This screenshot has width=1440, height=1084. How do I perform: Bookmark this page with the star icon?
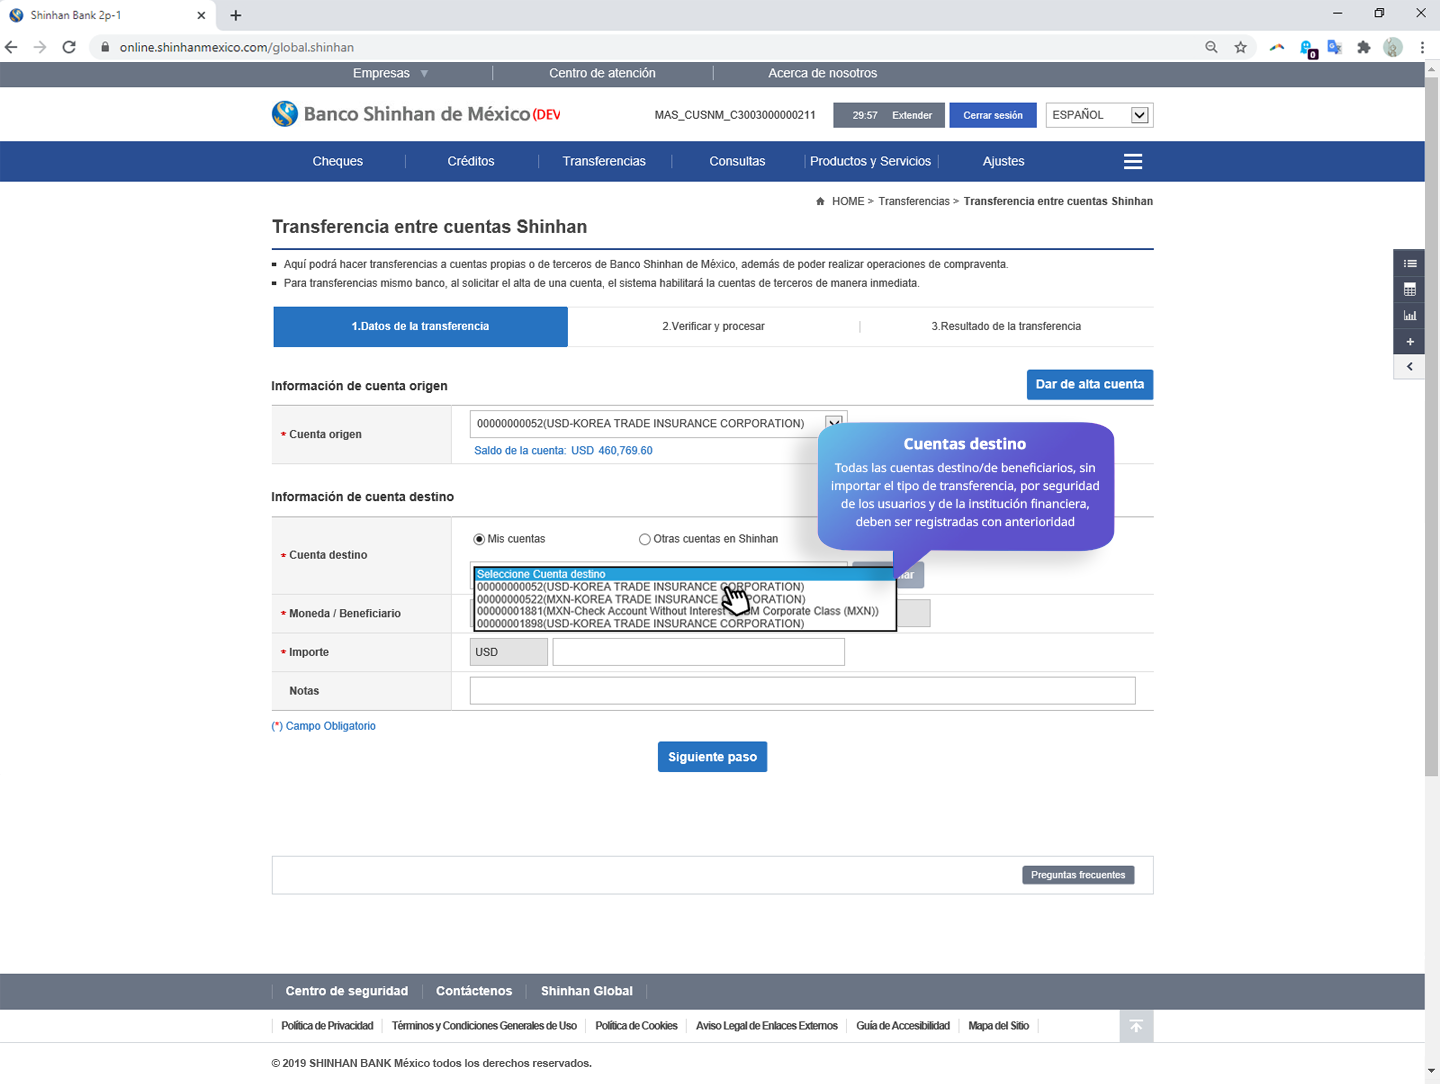pos(1240,47)
